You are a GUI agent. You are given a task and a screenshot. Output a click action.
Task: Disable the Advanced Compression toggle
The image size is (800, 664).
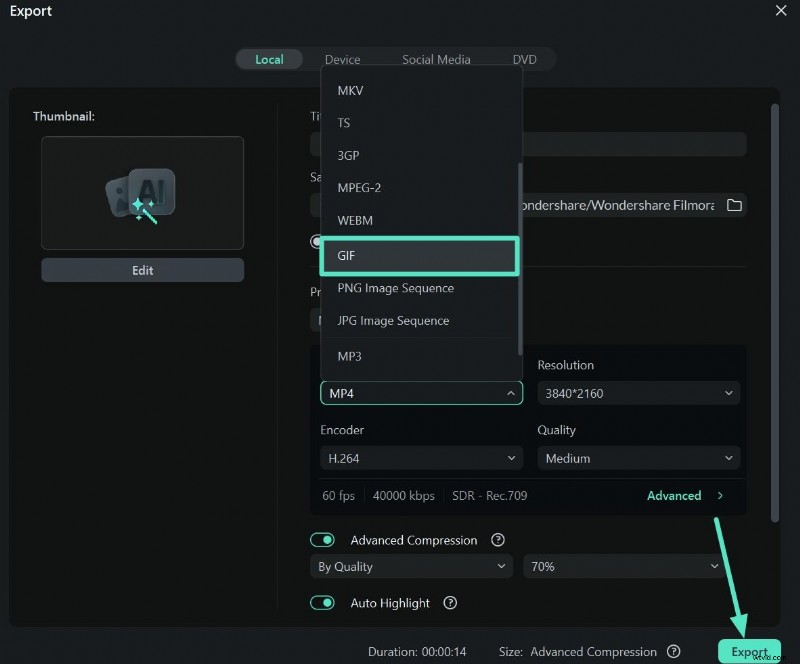pyautogui.click(x=322, y=539)
